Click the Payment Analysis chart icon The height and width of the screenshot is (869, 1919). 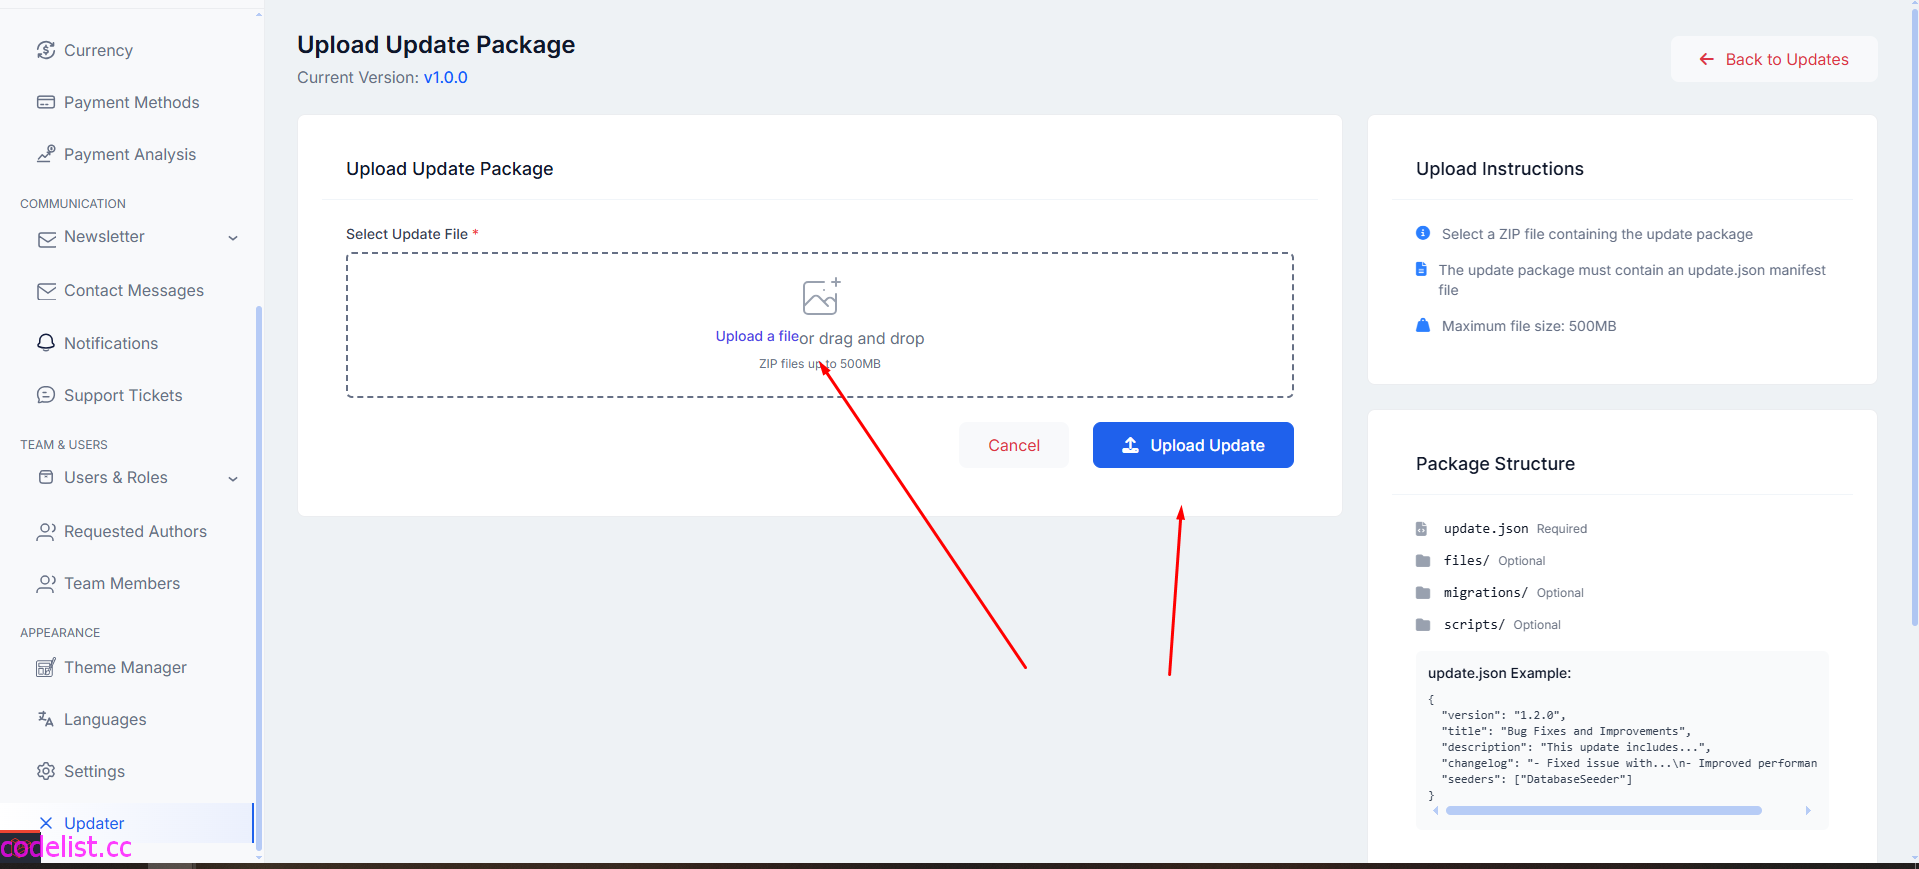pos(46,154)
